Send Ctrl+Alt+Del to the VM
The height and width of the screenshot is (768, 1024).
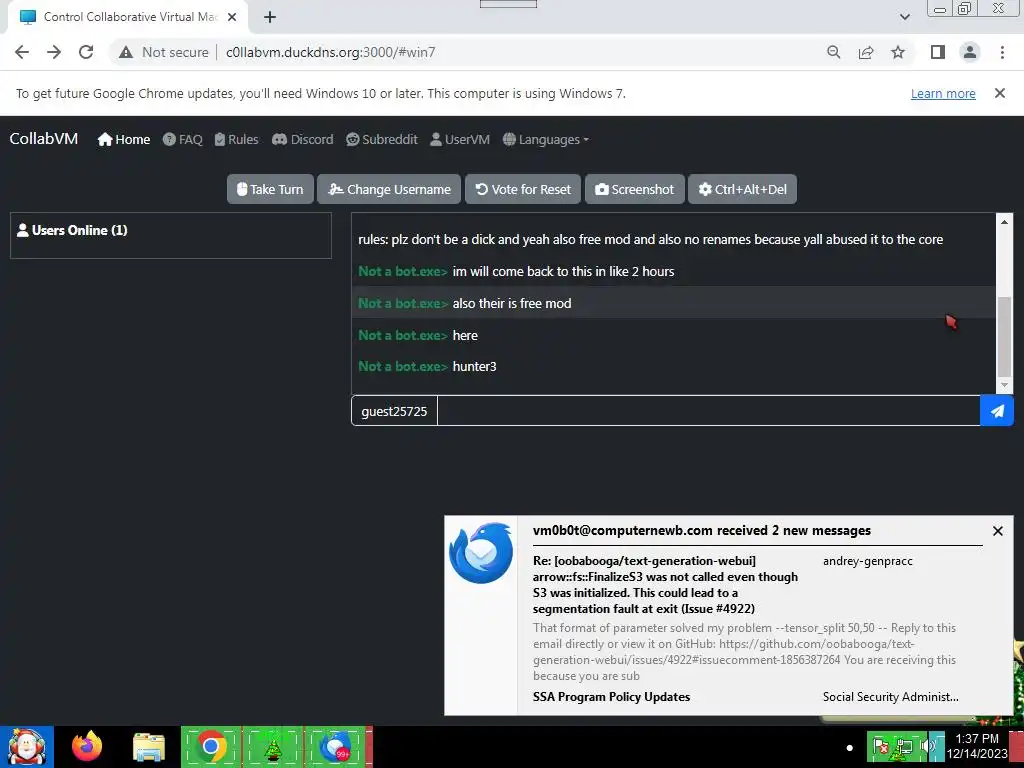(x=743, y=189)
